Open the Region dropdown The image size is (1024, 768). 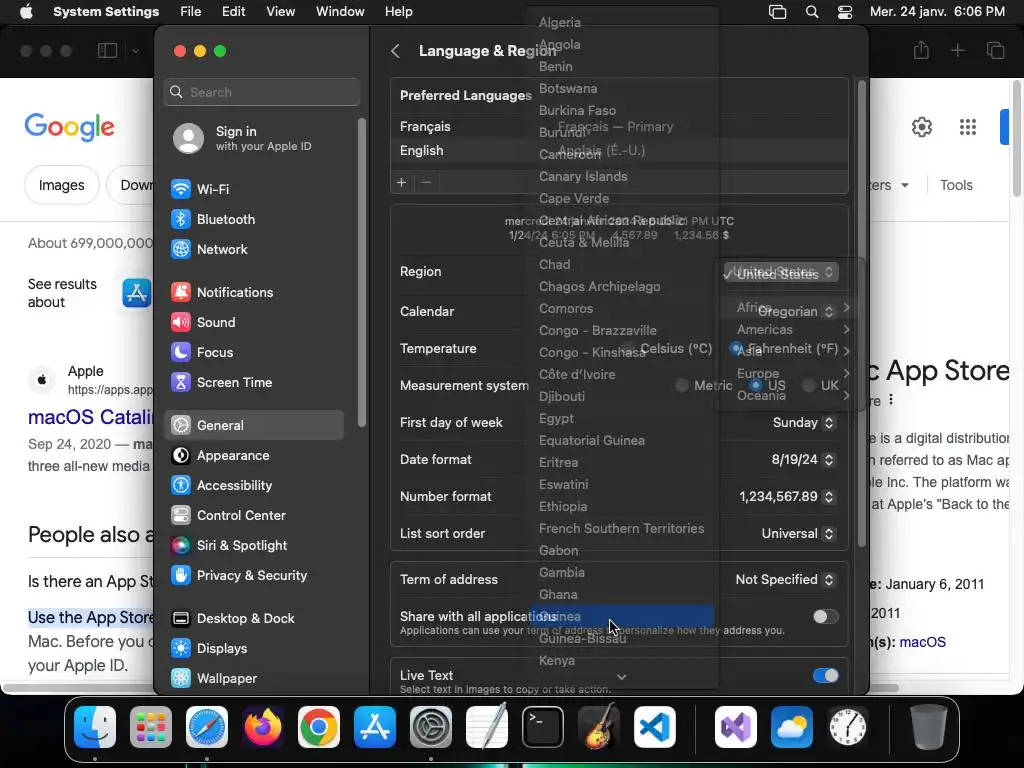(781, 272)
